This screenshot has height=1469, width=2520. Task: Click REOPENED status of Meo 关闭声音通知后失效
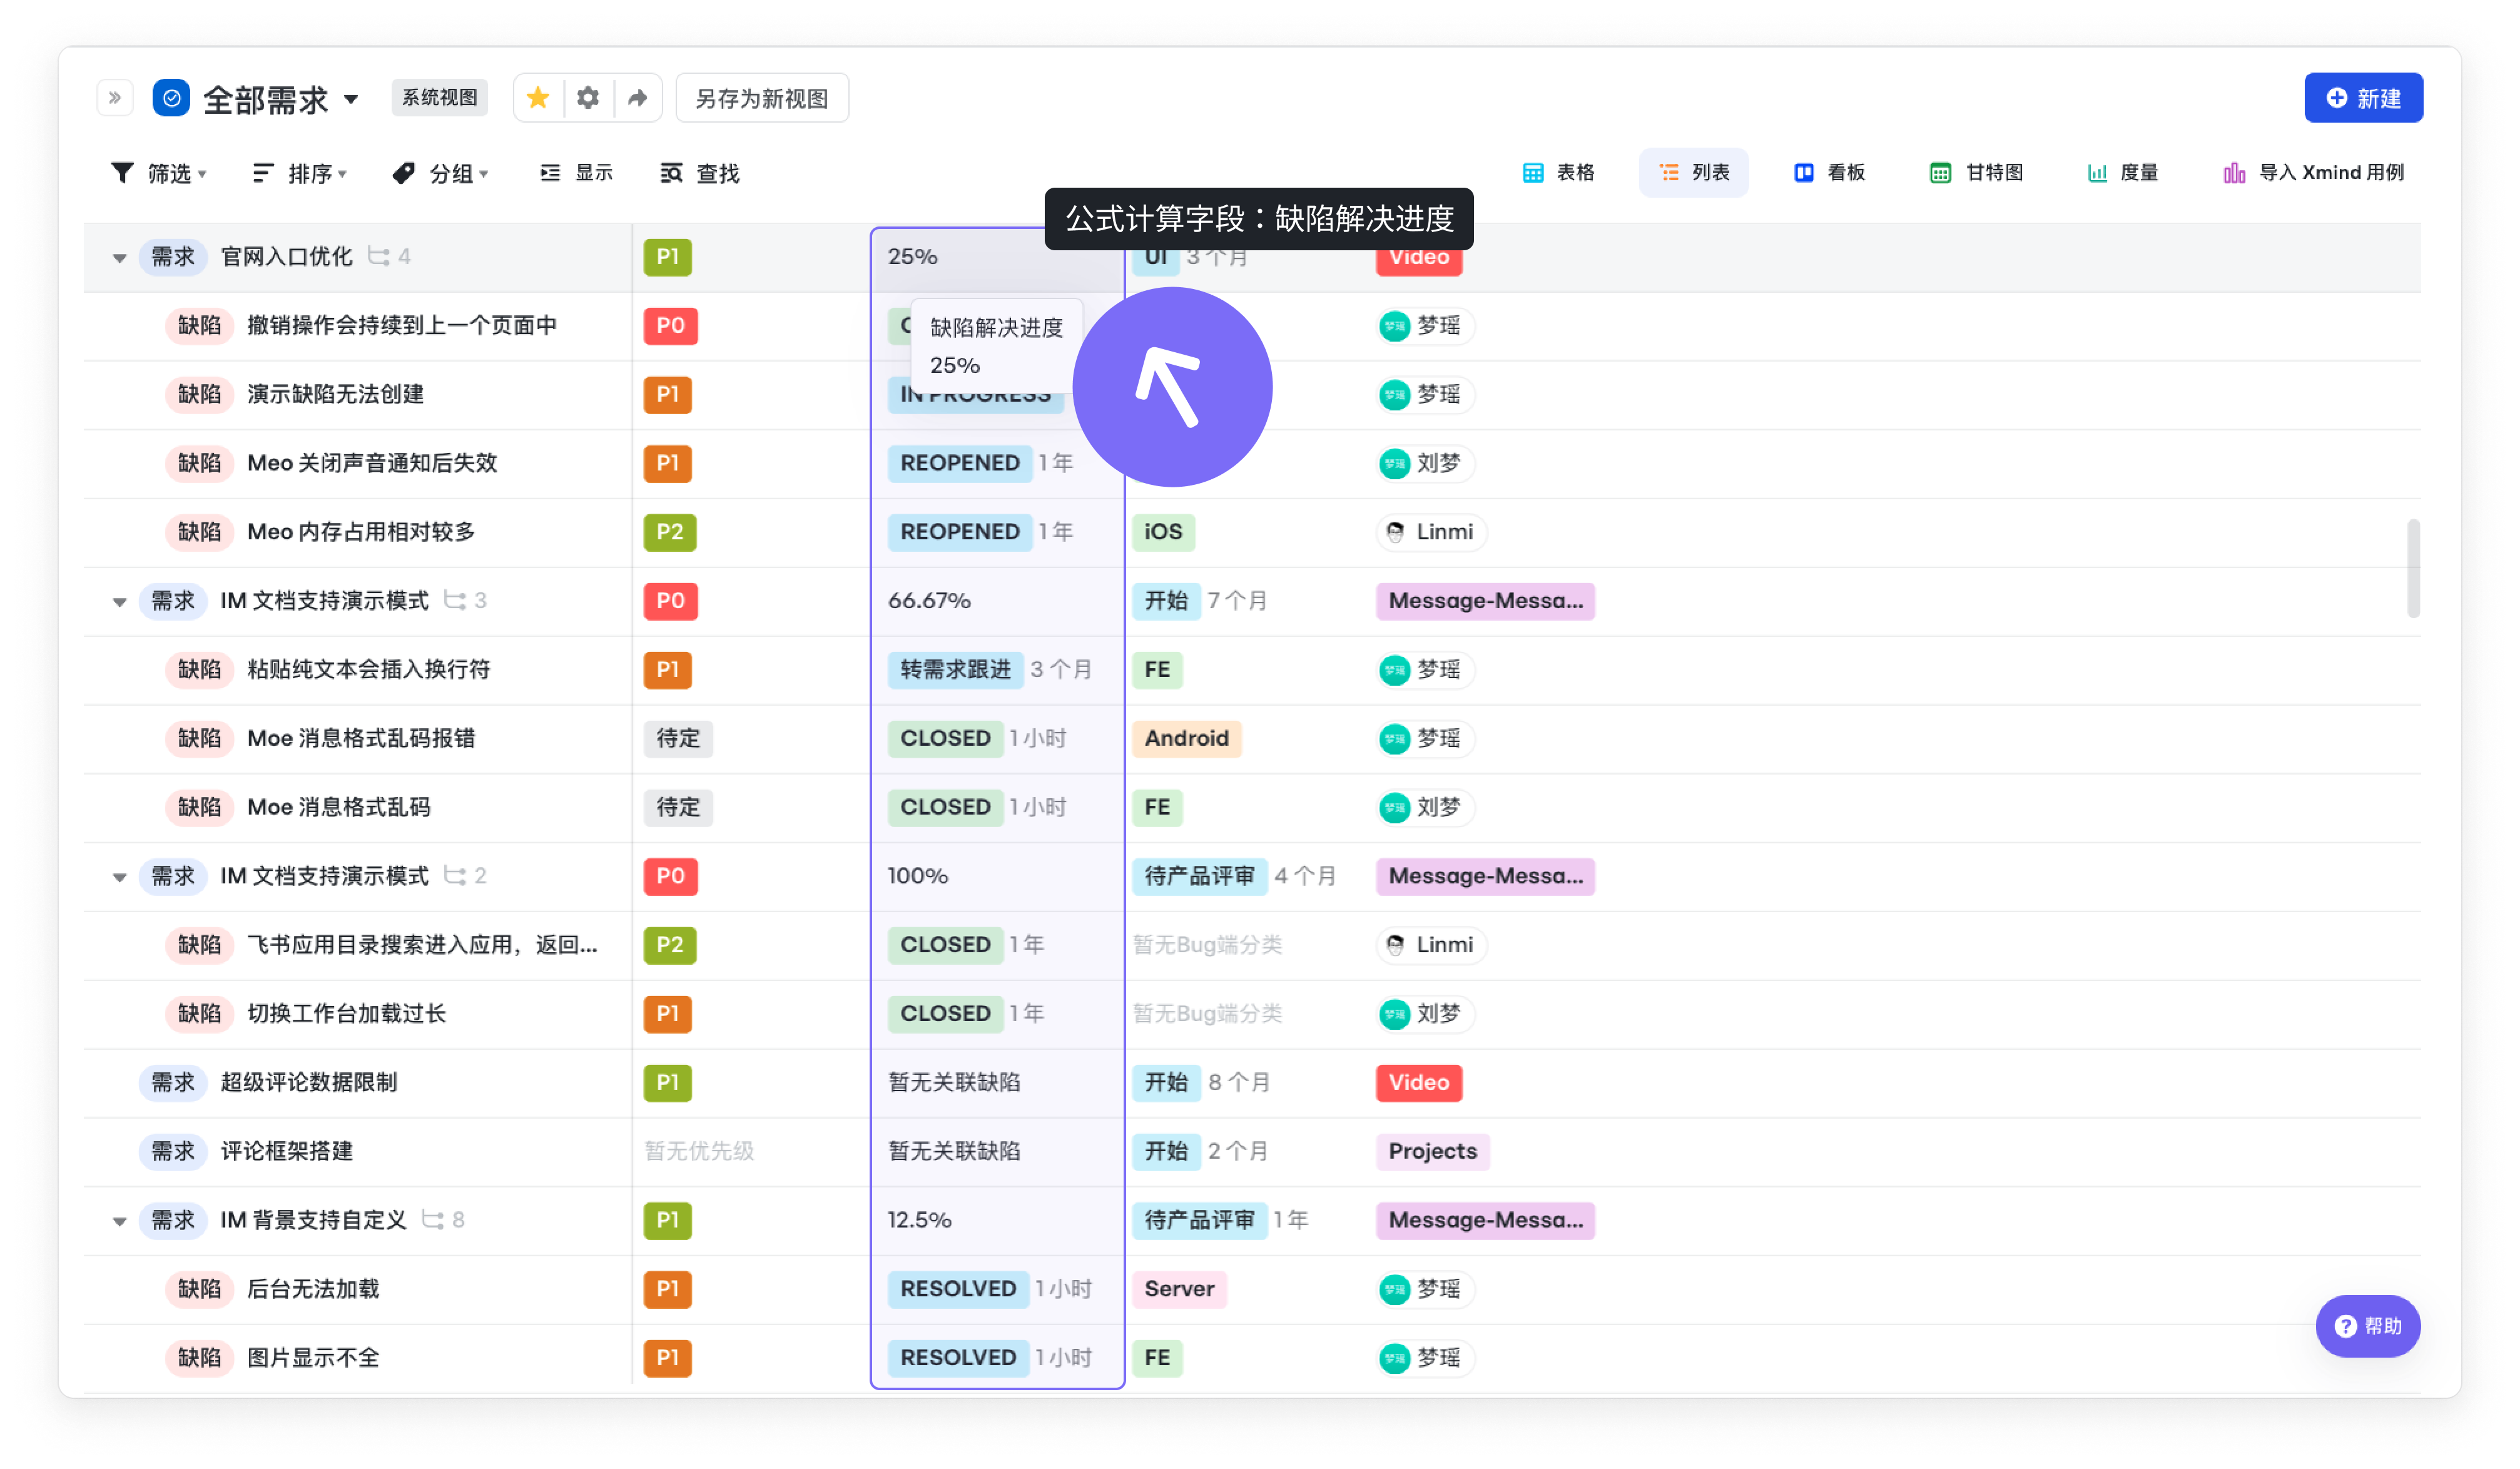[959, 463]
